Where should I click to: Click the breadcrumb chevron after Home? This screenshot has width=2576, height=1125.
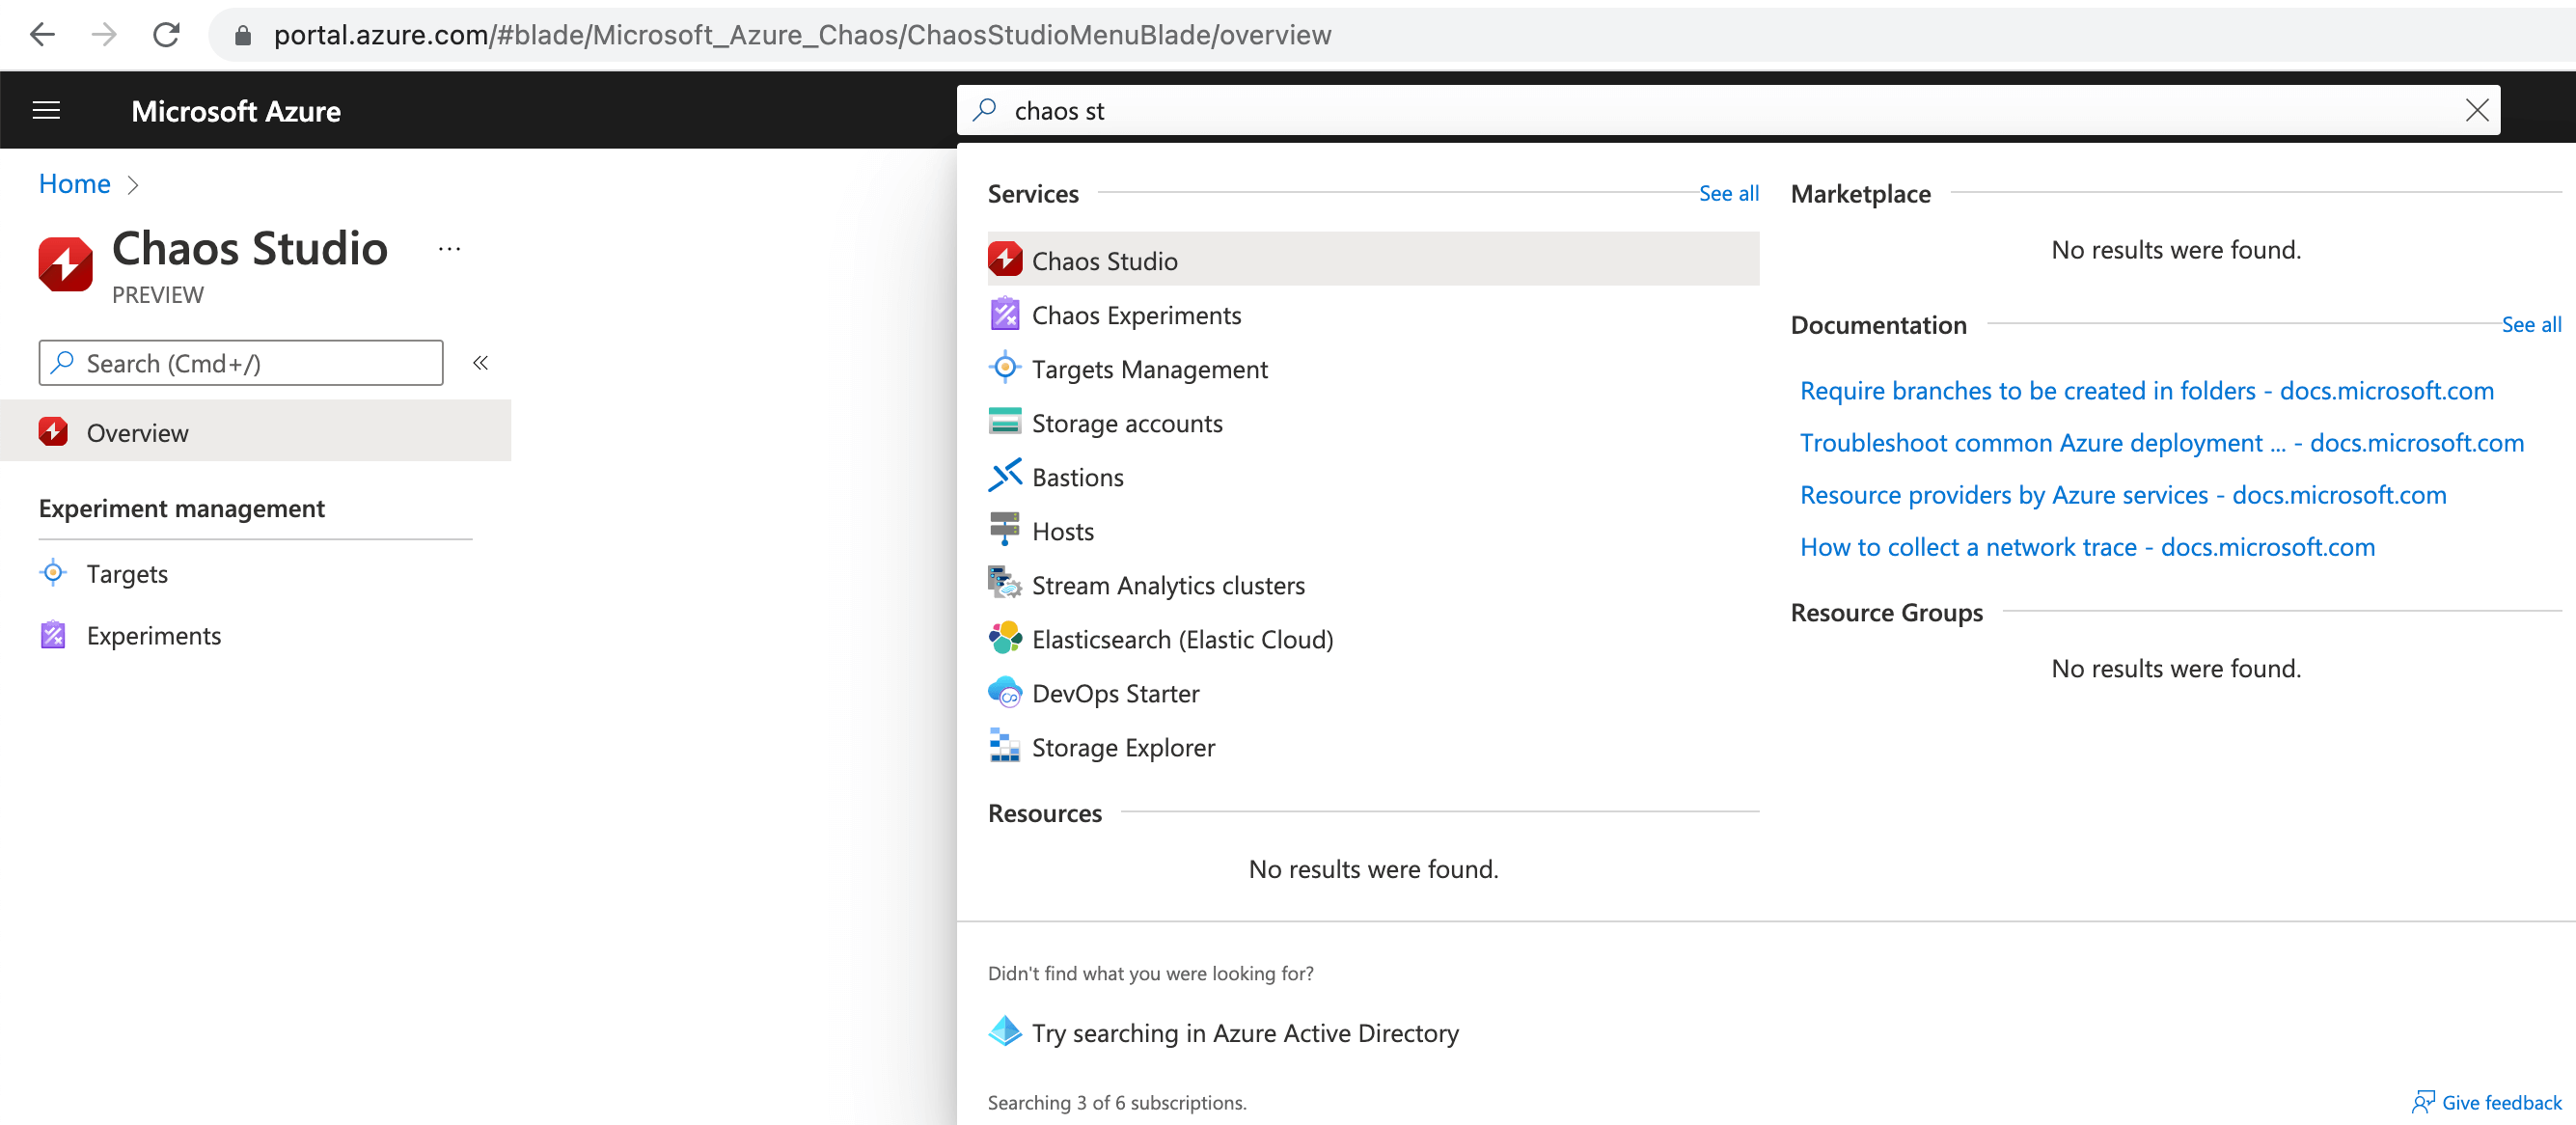click(133, 185)
